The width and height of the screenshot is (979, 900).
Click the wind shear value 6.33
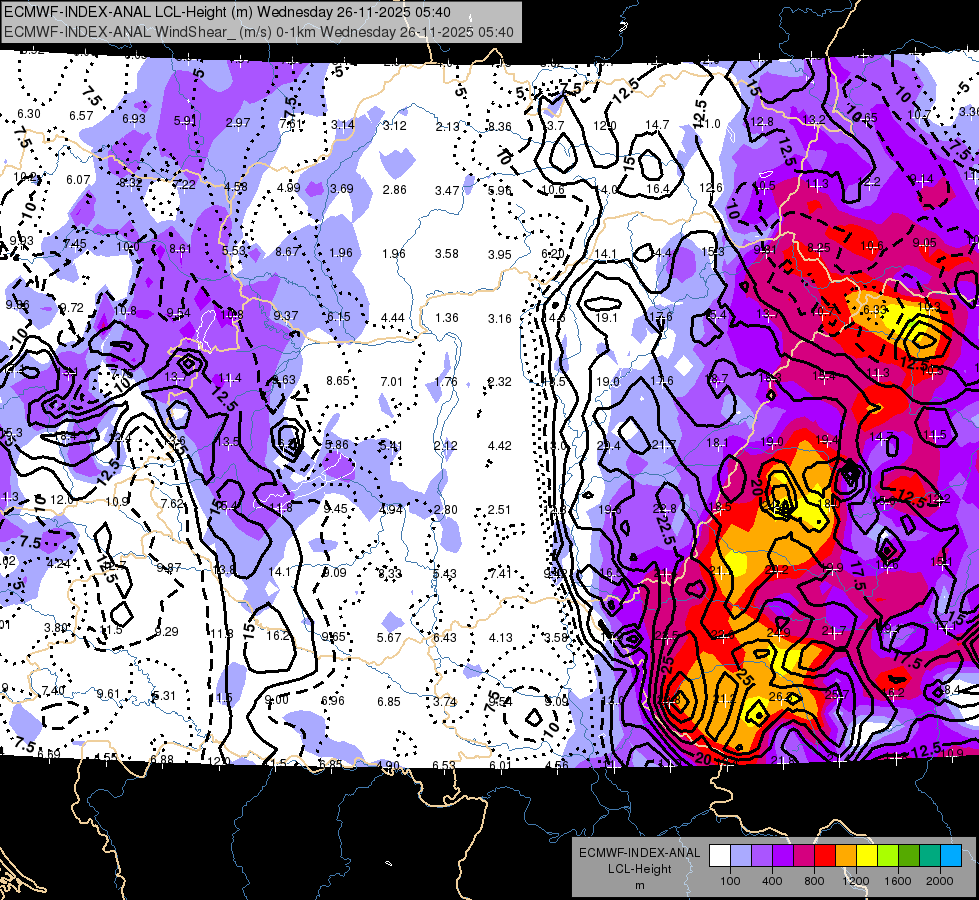pyautogui.click(x=875, y=310)
